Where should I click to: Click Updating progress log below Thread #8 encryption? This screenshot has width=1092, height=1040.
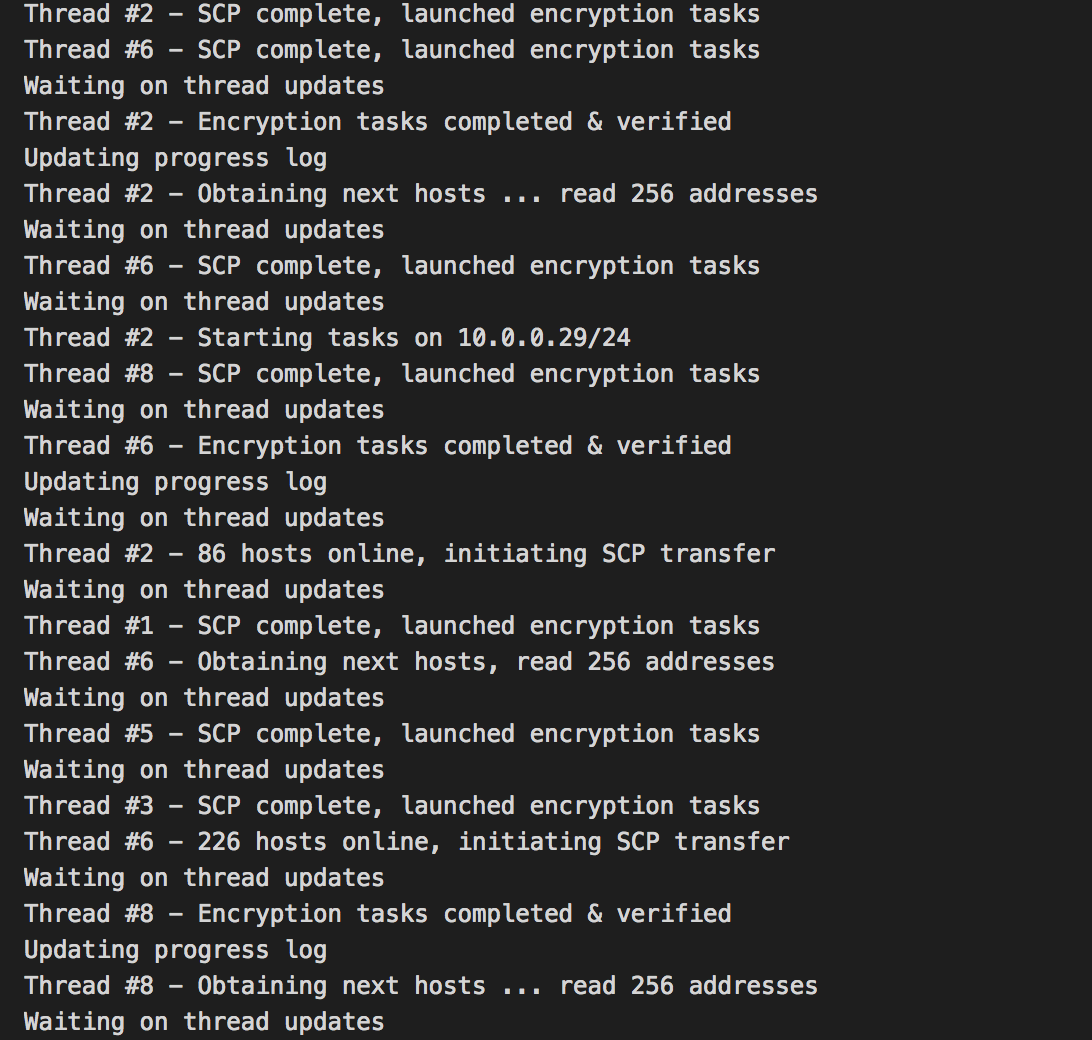click(x=175, y=950)
